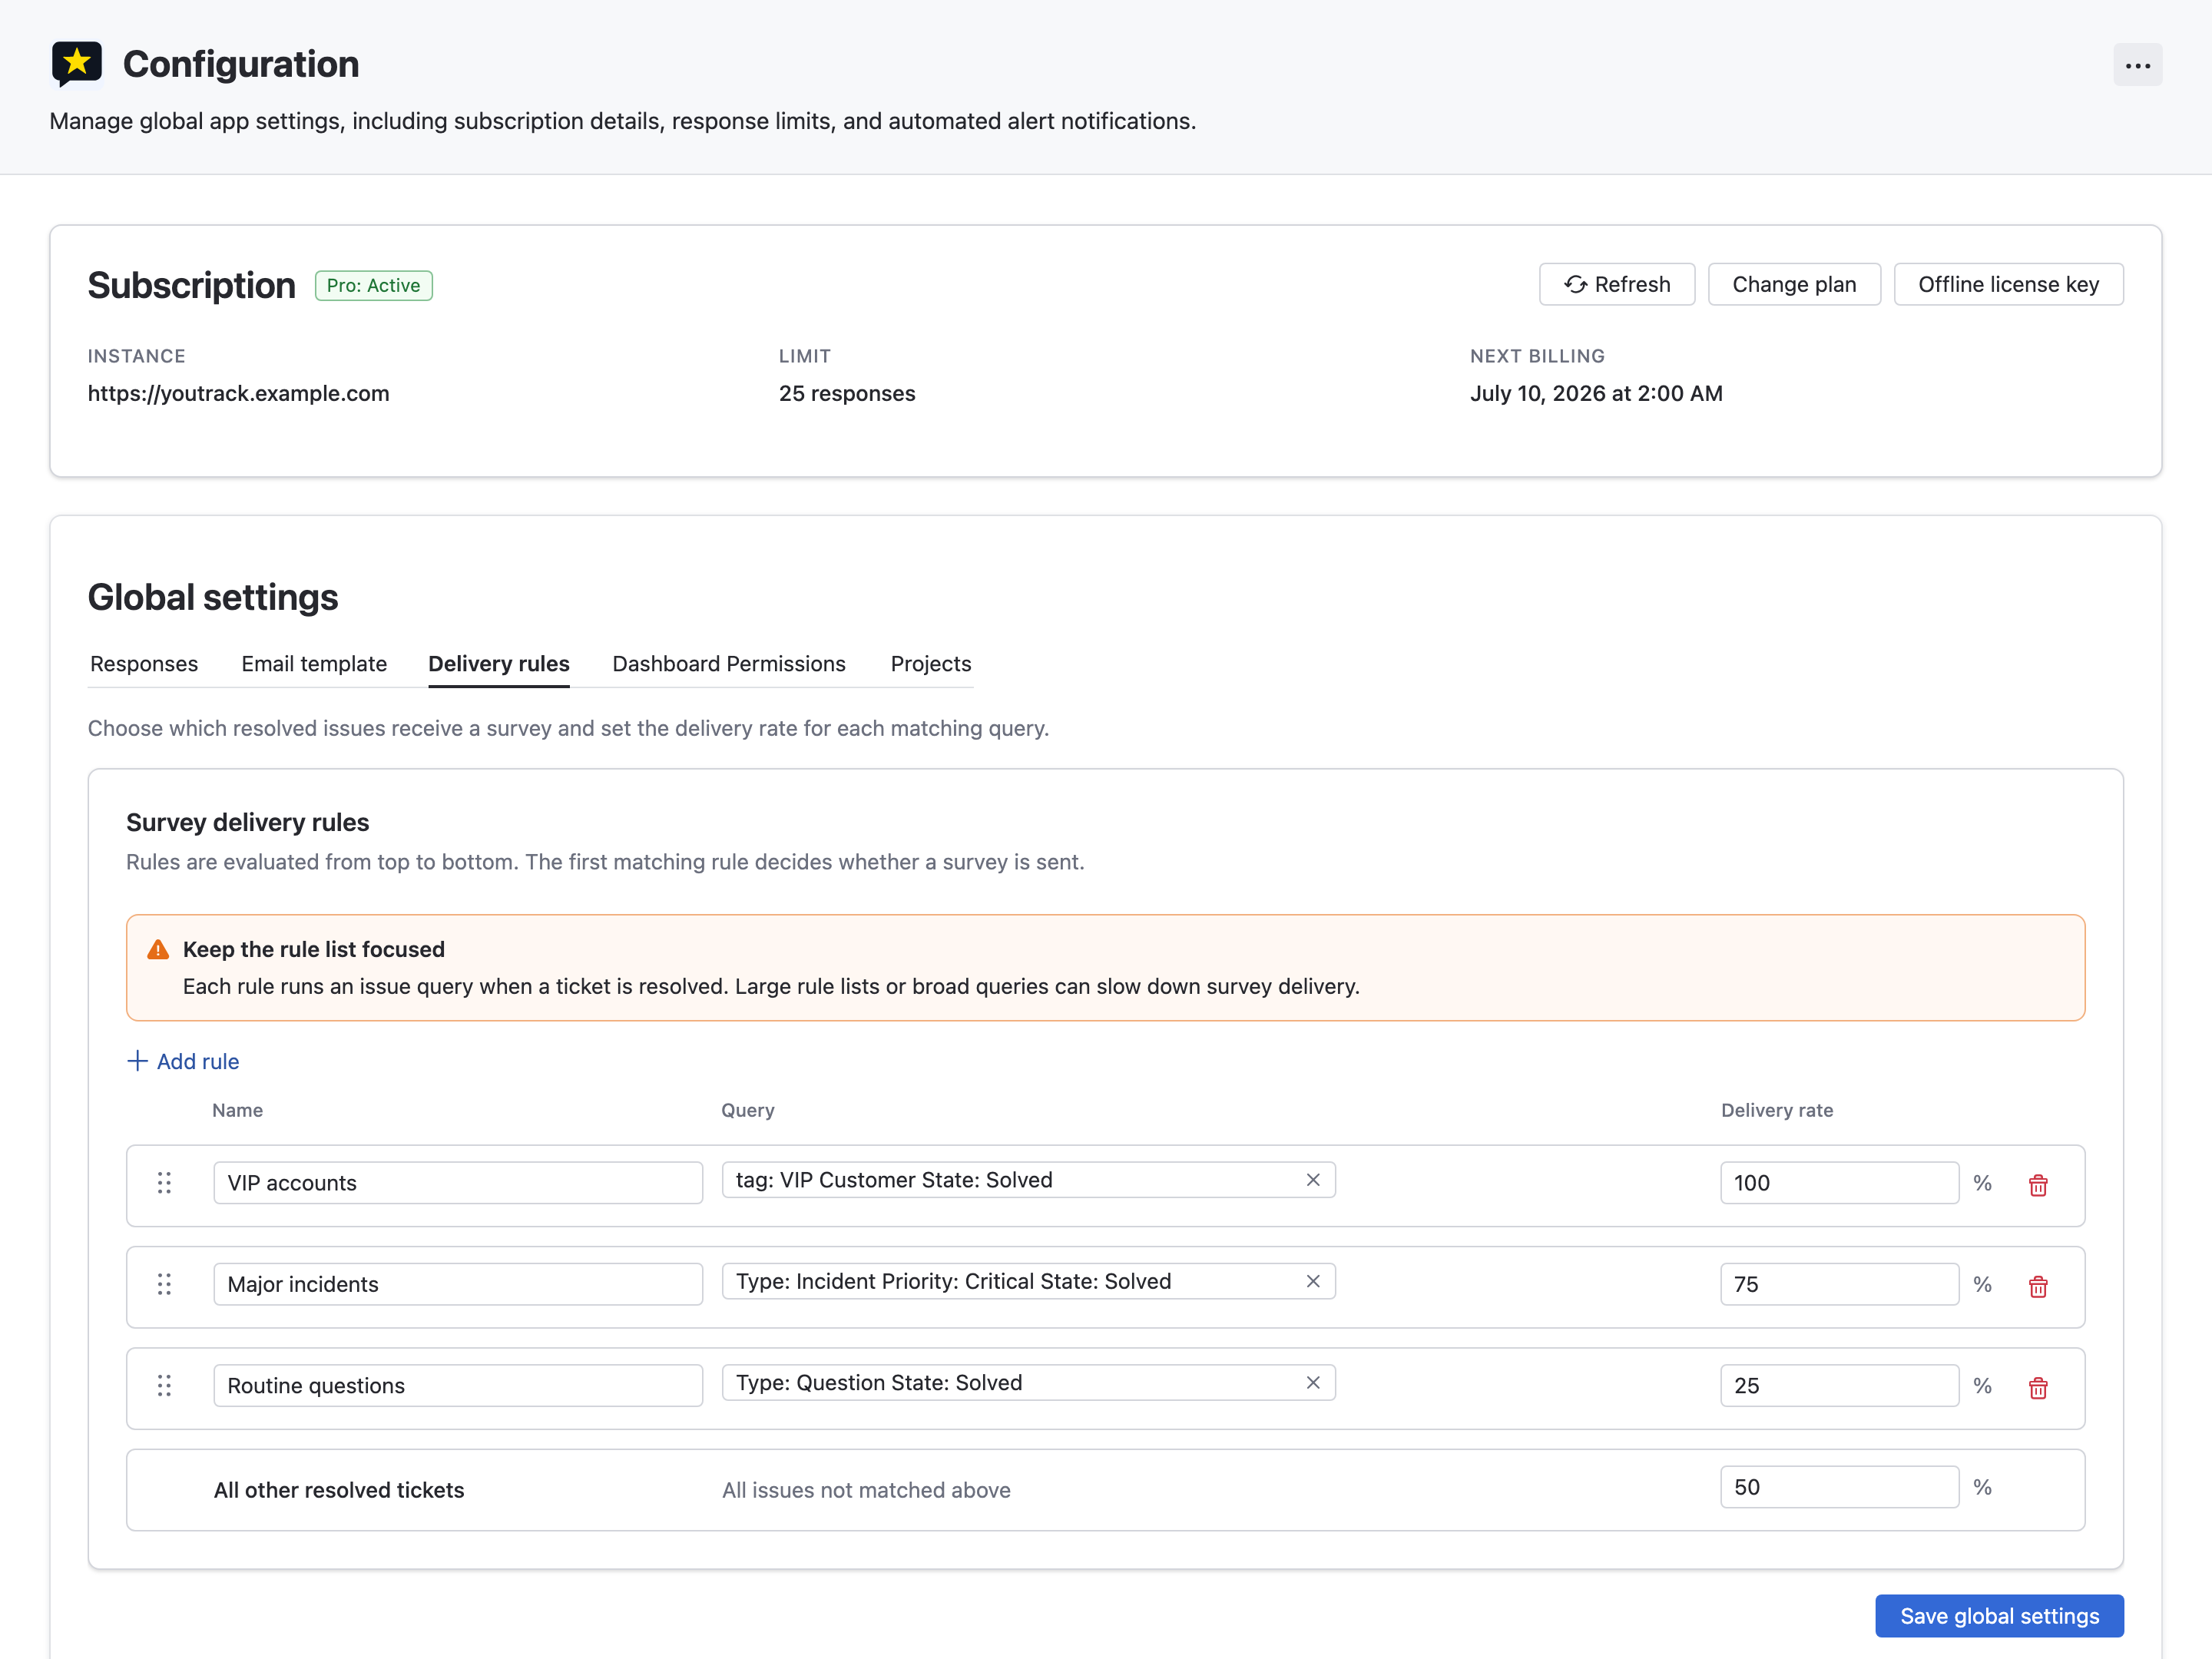The height and width of the screenshot is (1659, 2212).
Task: Grab the drag handle for Major incidents
Action: pos(164,1284)
